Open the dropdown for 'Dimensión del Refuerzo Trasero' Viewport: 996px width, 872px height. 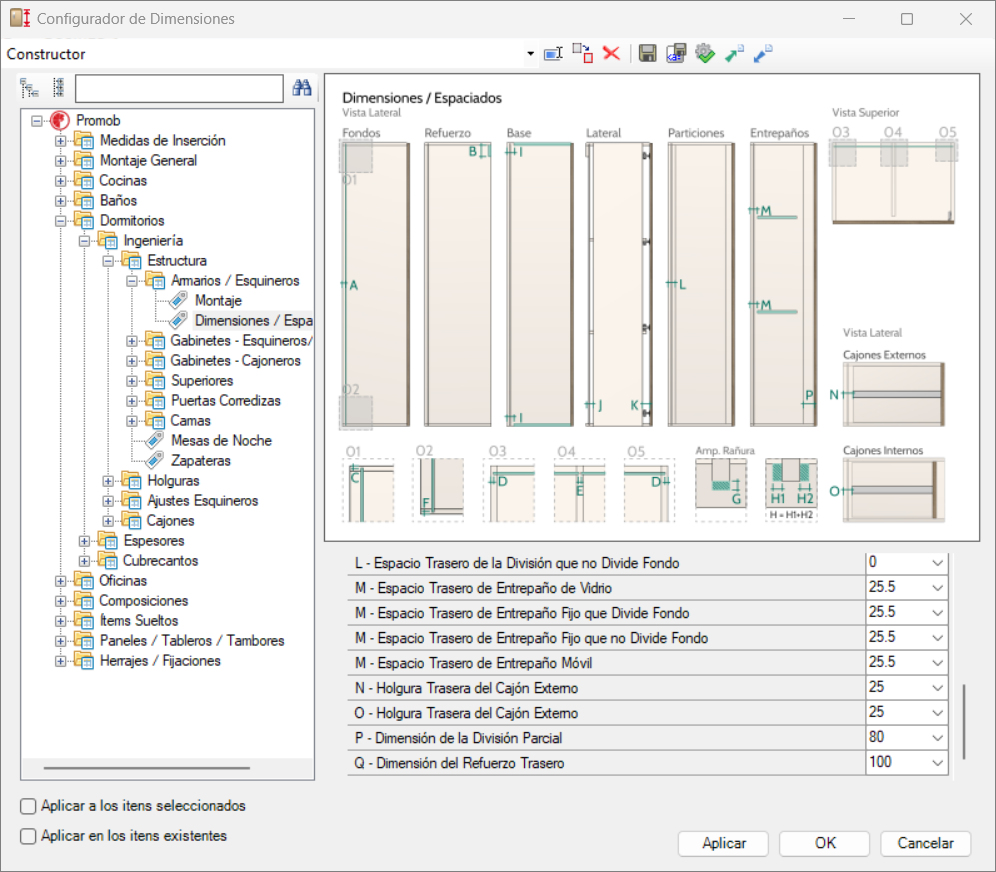pos(939,762)
